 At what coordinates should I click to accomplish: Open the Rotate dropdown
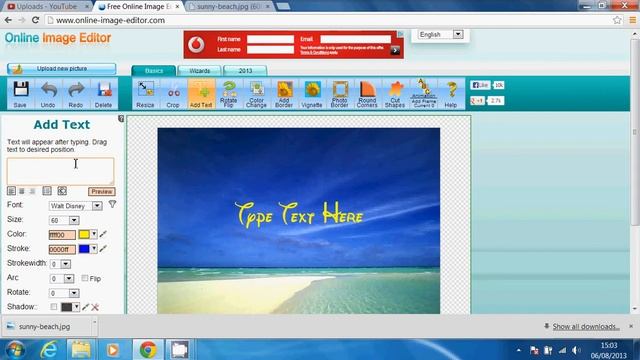[x=64, y=293]
